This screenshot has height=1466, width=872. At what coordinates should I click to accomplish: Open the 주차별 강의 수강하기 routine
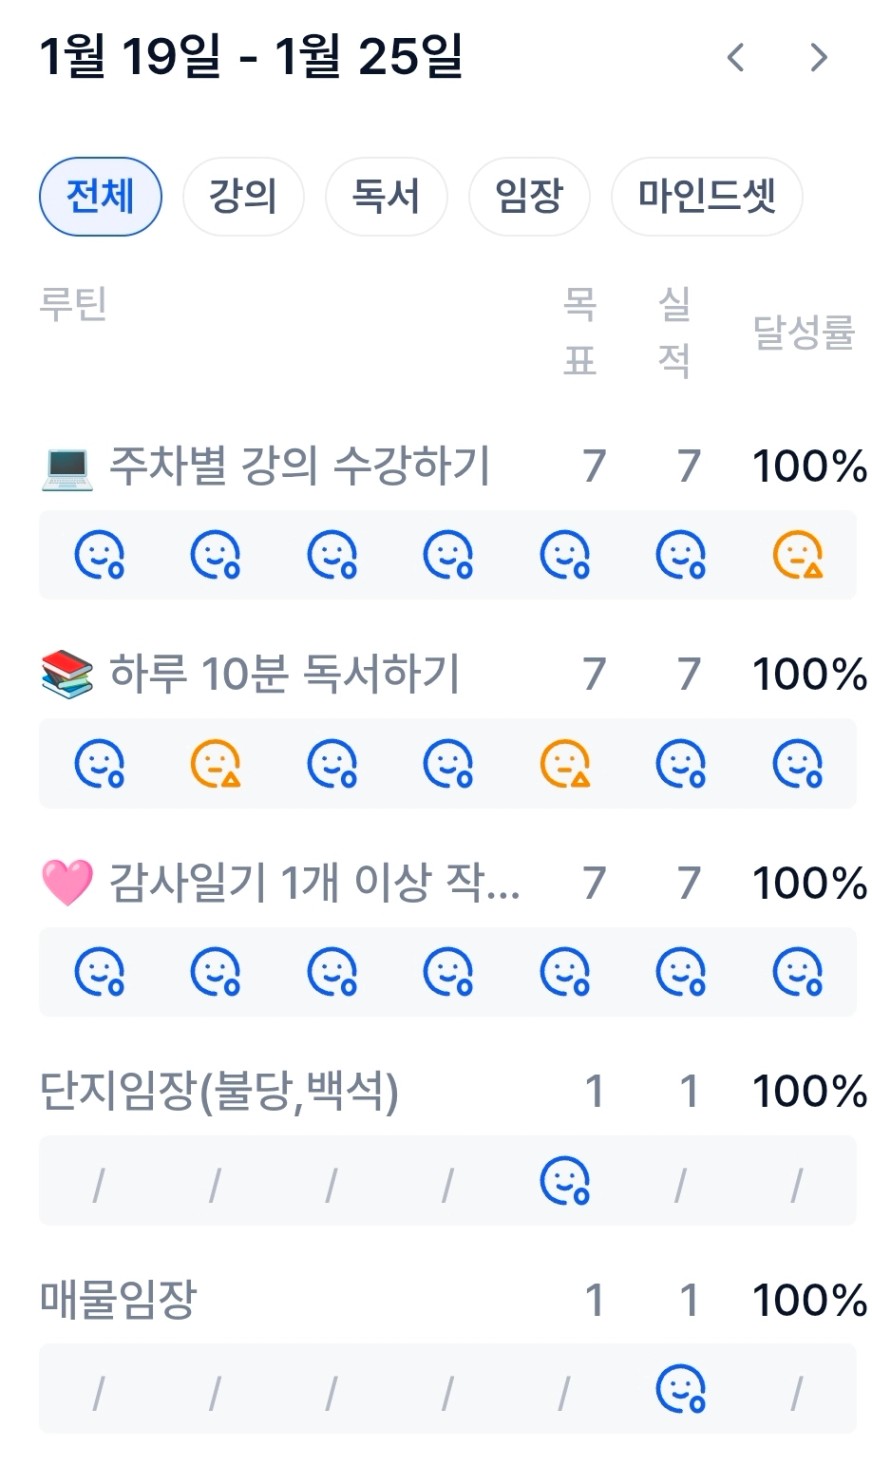click(298, 466)
